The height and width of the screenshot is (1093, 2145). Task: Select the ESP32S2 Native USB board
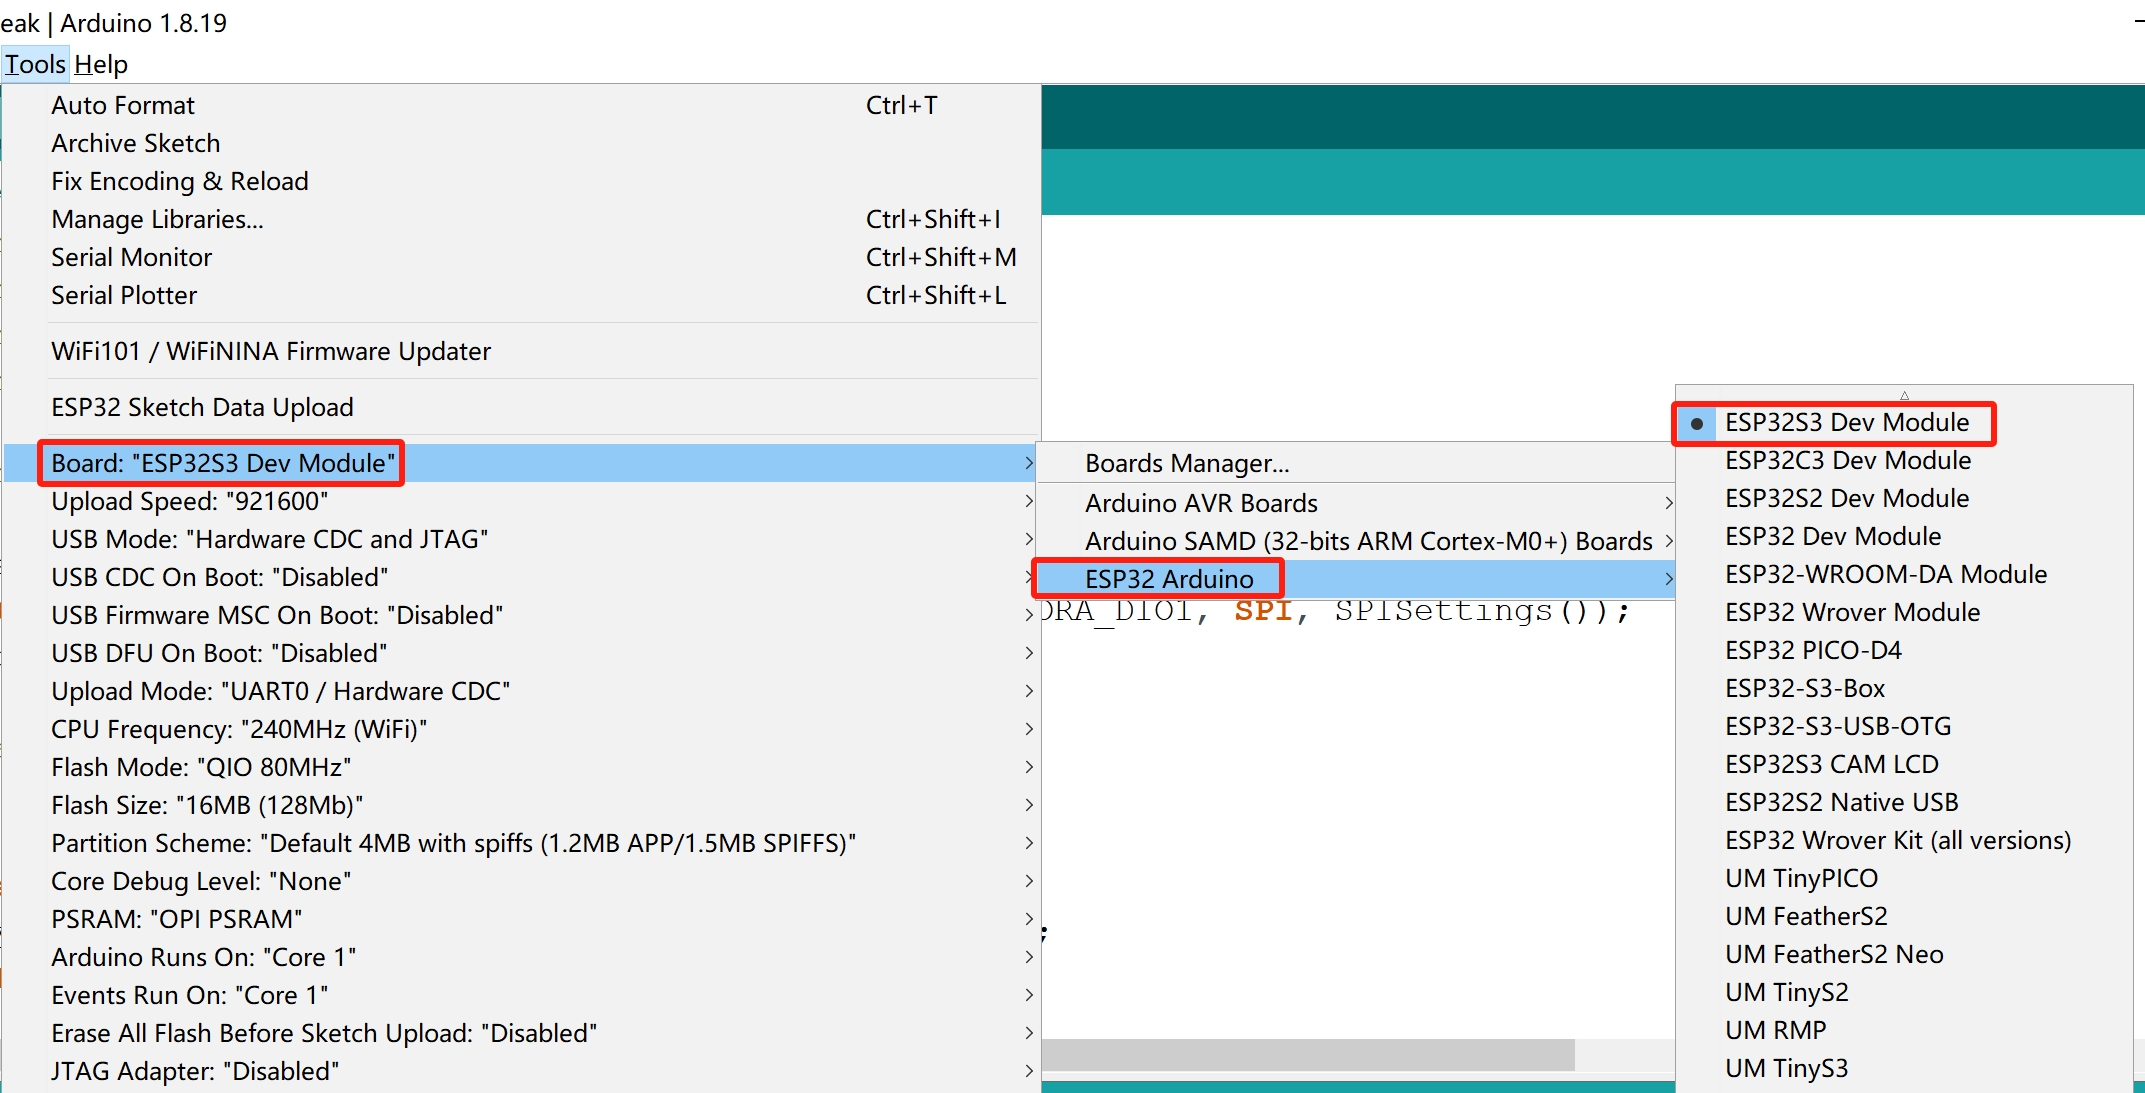(1904, 803)
